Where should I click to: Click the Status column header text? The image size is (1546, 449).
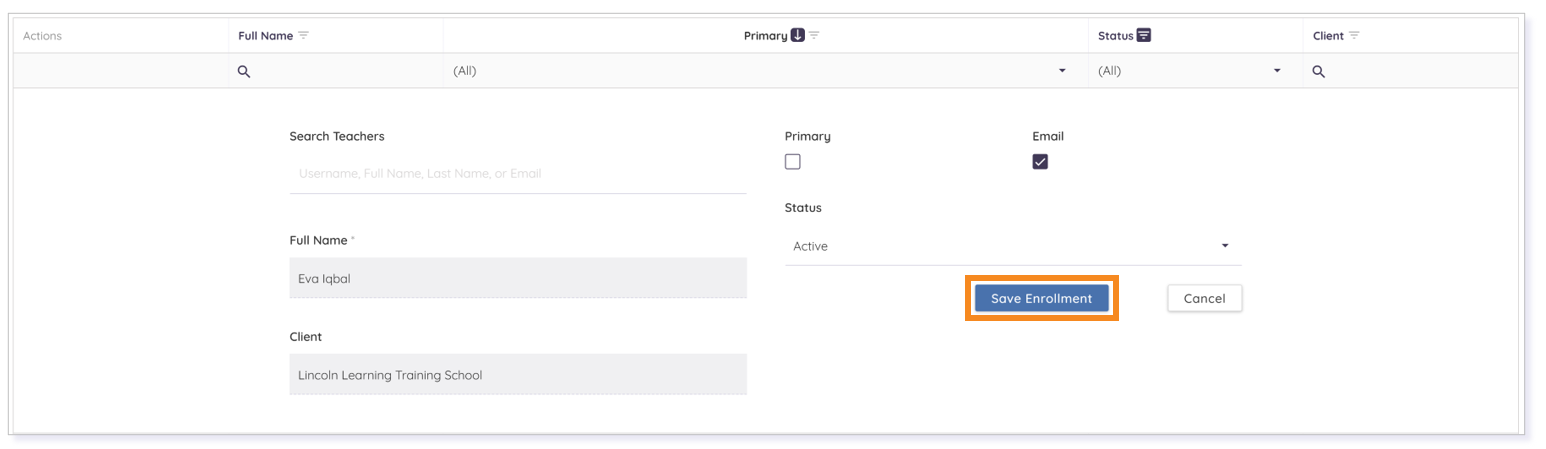click(x=1116, y=36)
